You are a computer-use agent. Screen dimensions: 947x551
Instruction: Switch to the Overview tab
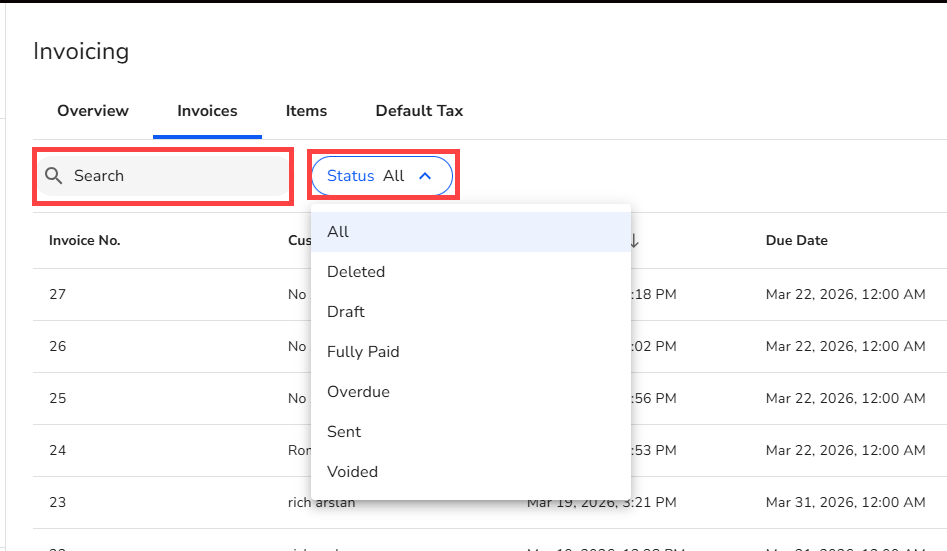(x=93, y=111)
